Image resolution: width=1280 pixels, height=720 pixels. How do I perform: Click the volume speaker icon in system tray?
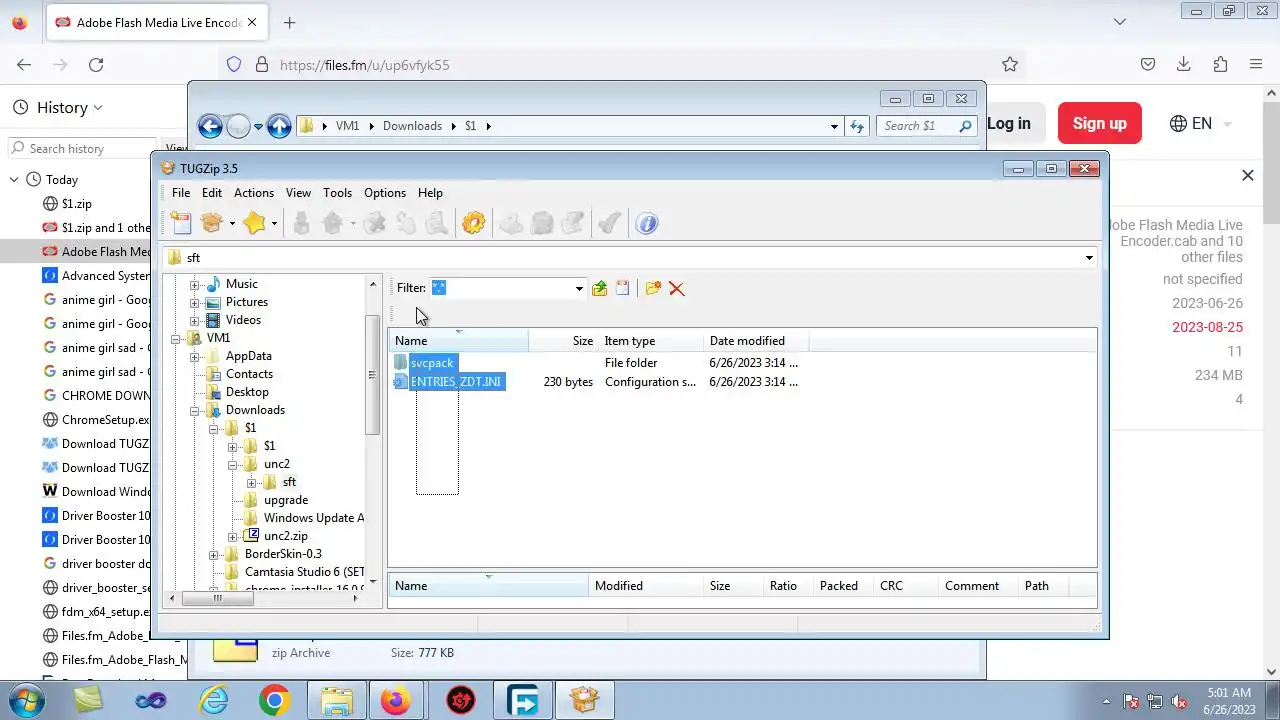pos(1179,702)
